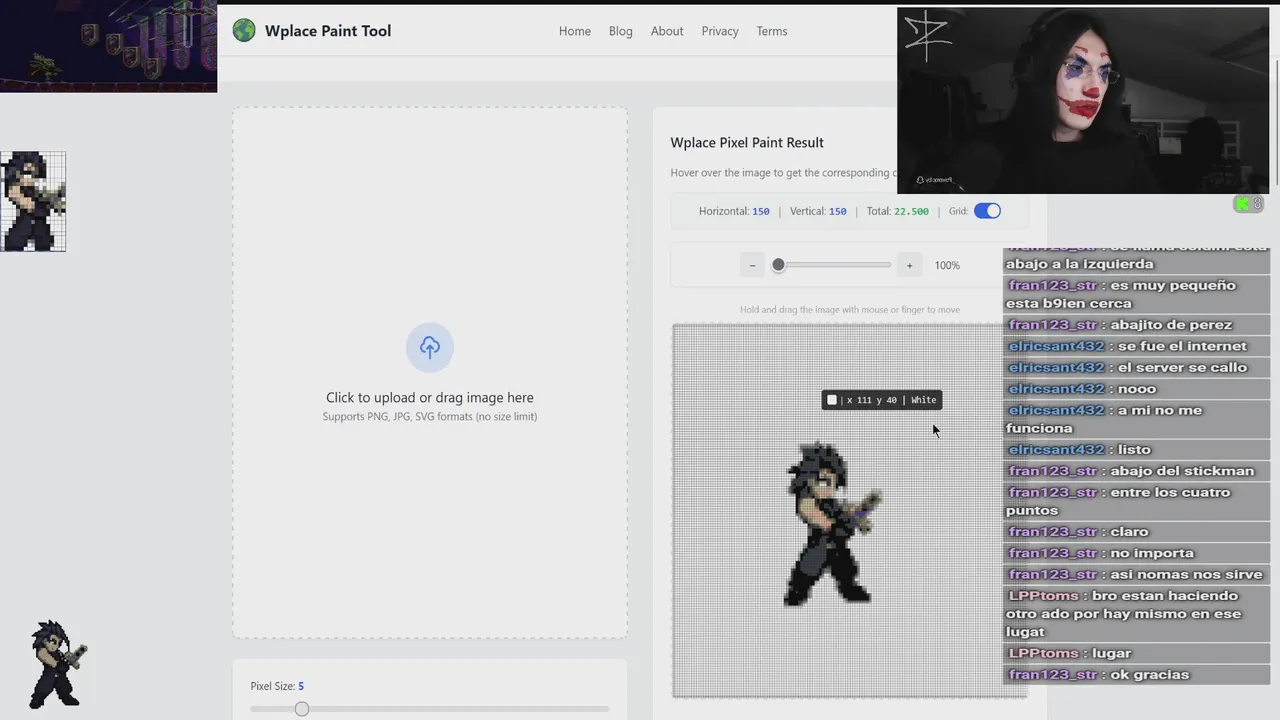The image size is (1280, 720).
Task: Click the Wplace Pixel Paint Result heading
Action: coord(747,143)
